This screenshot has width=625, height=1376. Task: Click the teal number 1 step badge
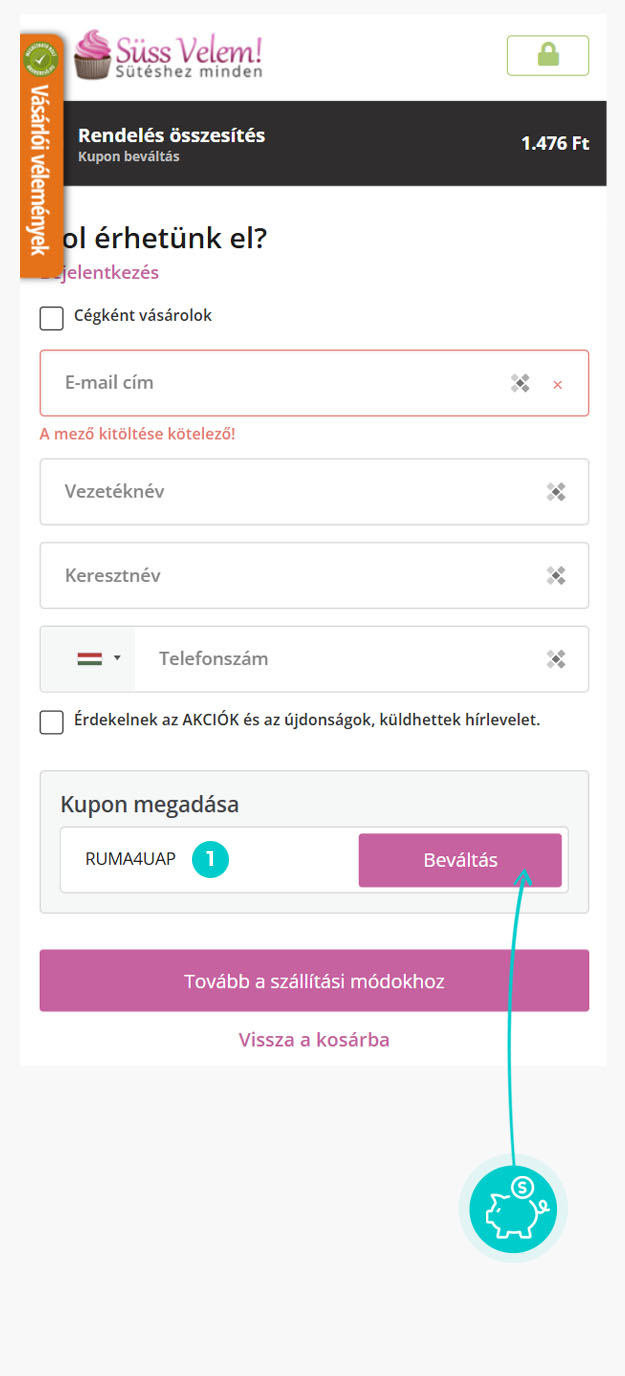click(211, 858)
